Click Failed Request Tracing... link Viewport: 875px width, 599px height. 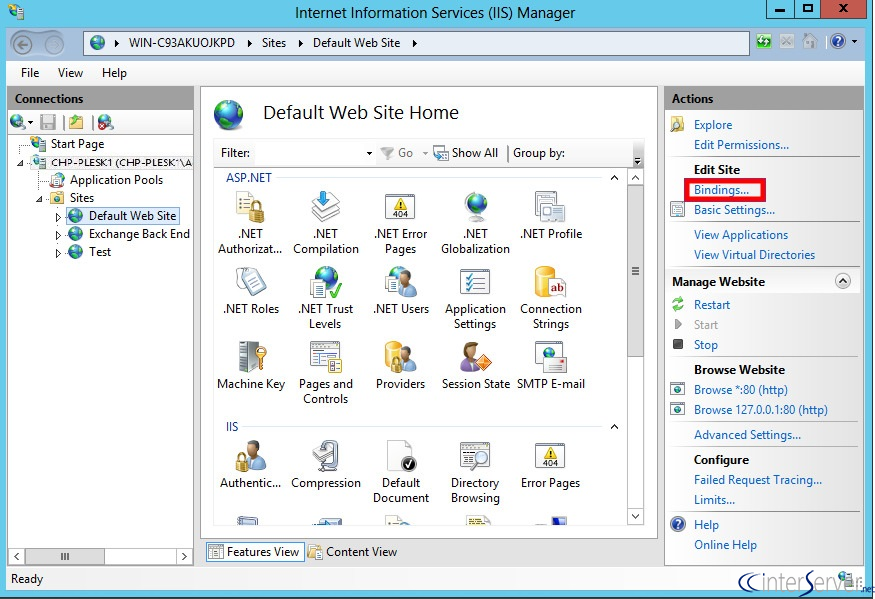[x=758, y=480]
